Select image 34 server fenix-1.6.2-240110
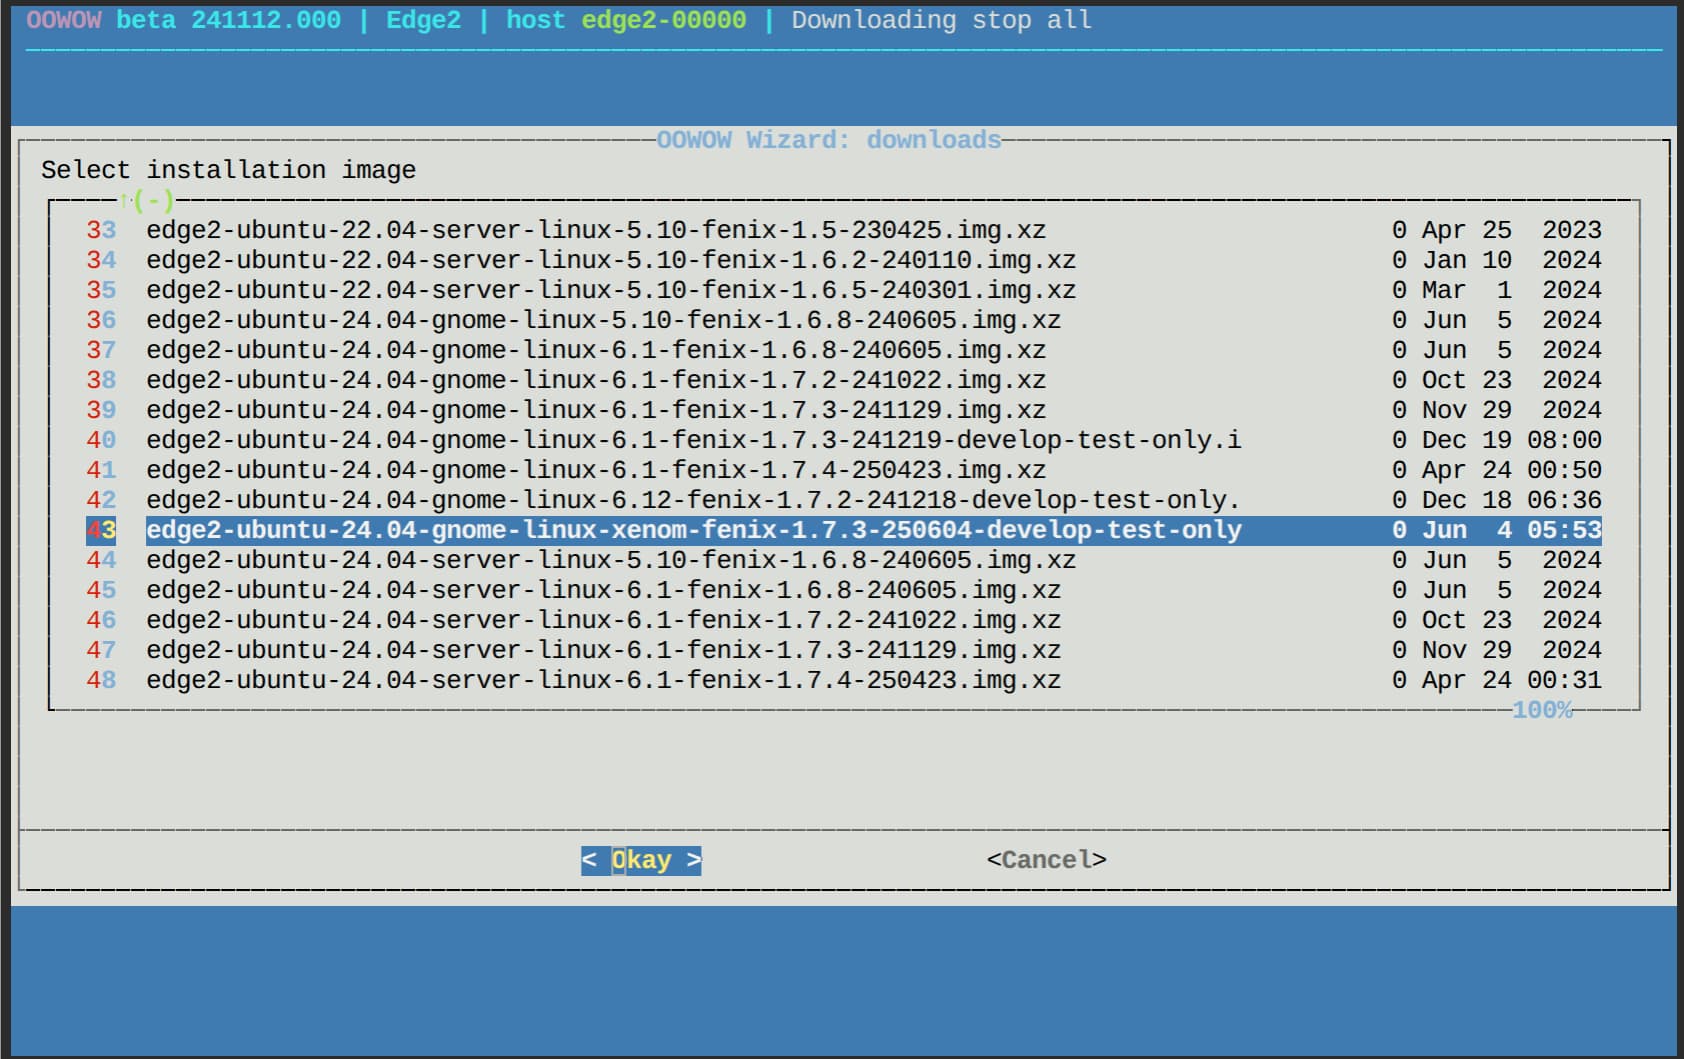The height and width of the screenshot is (1059, 1684). click(844, 260)
